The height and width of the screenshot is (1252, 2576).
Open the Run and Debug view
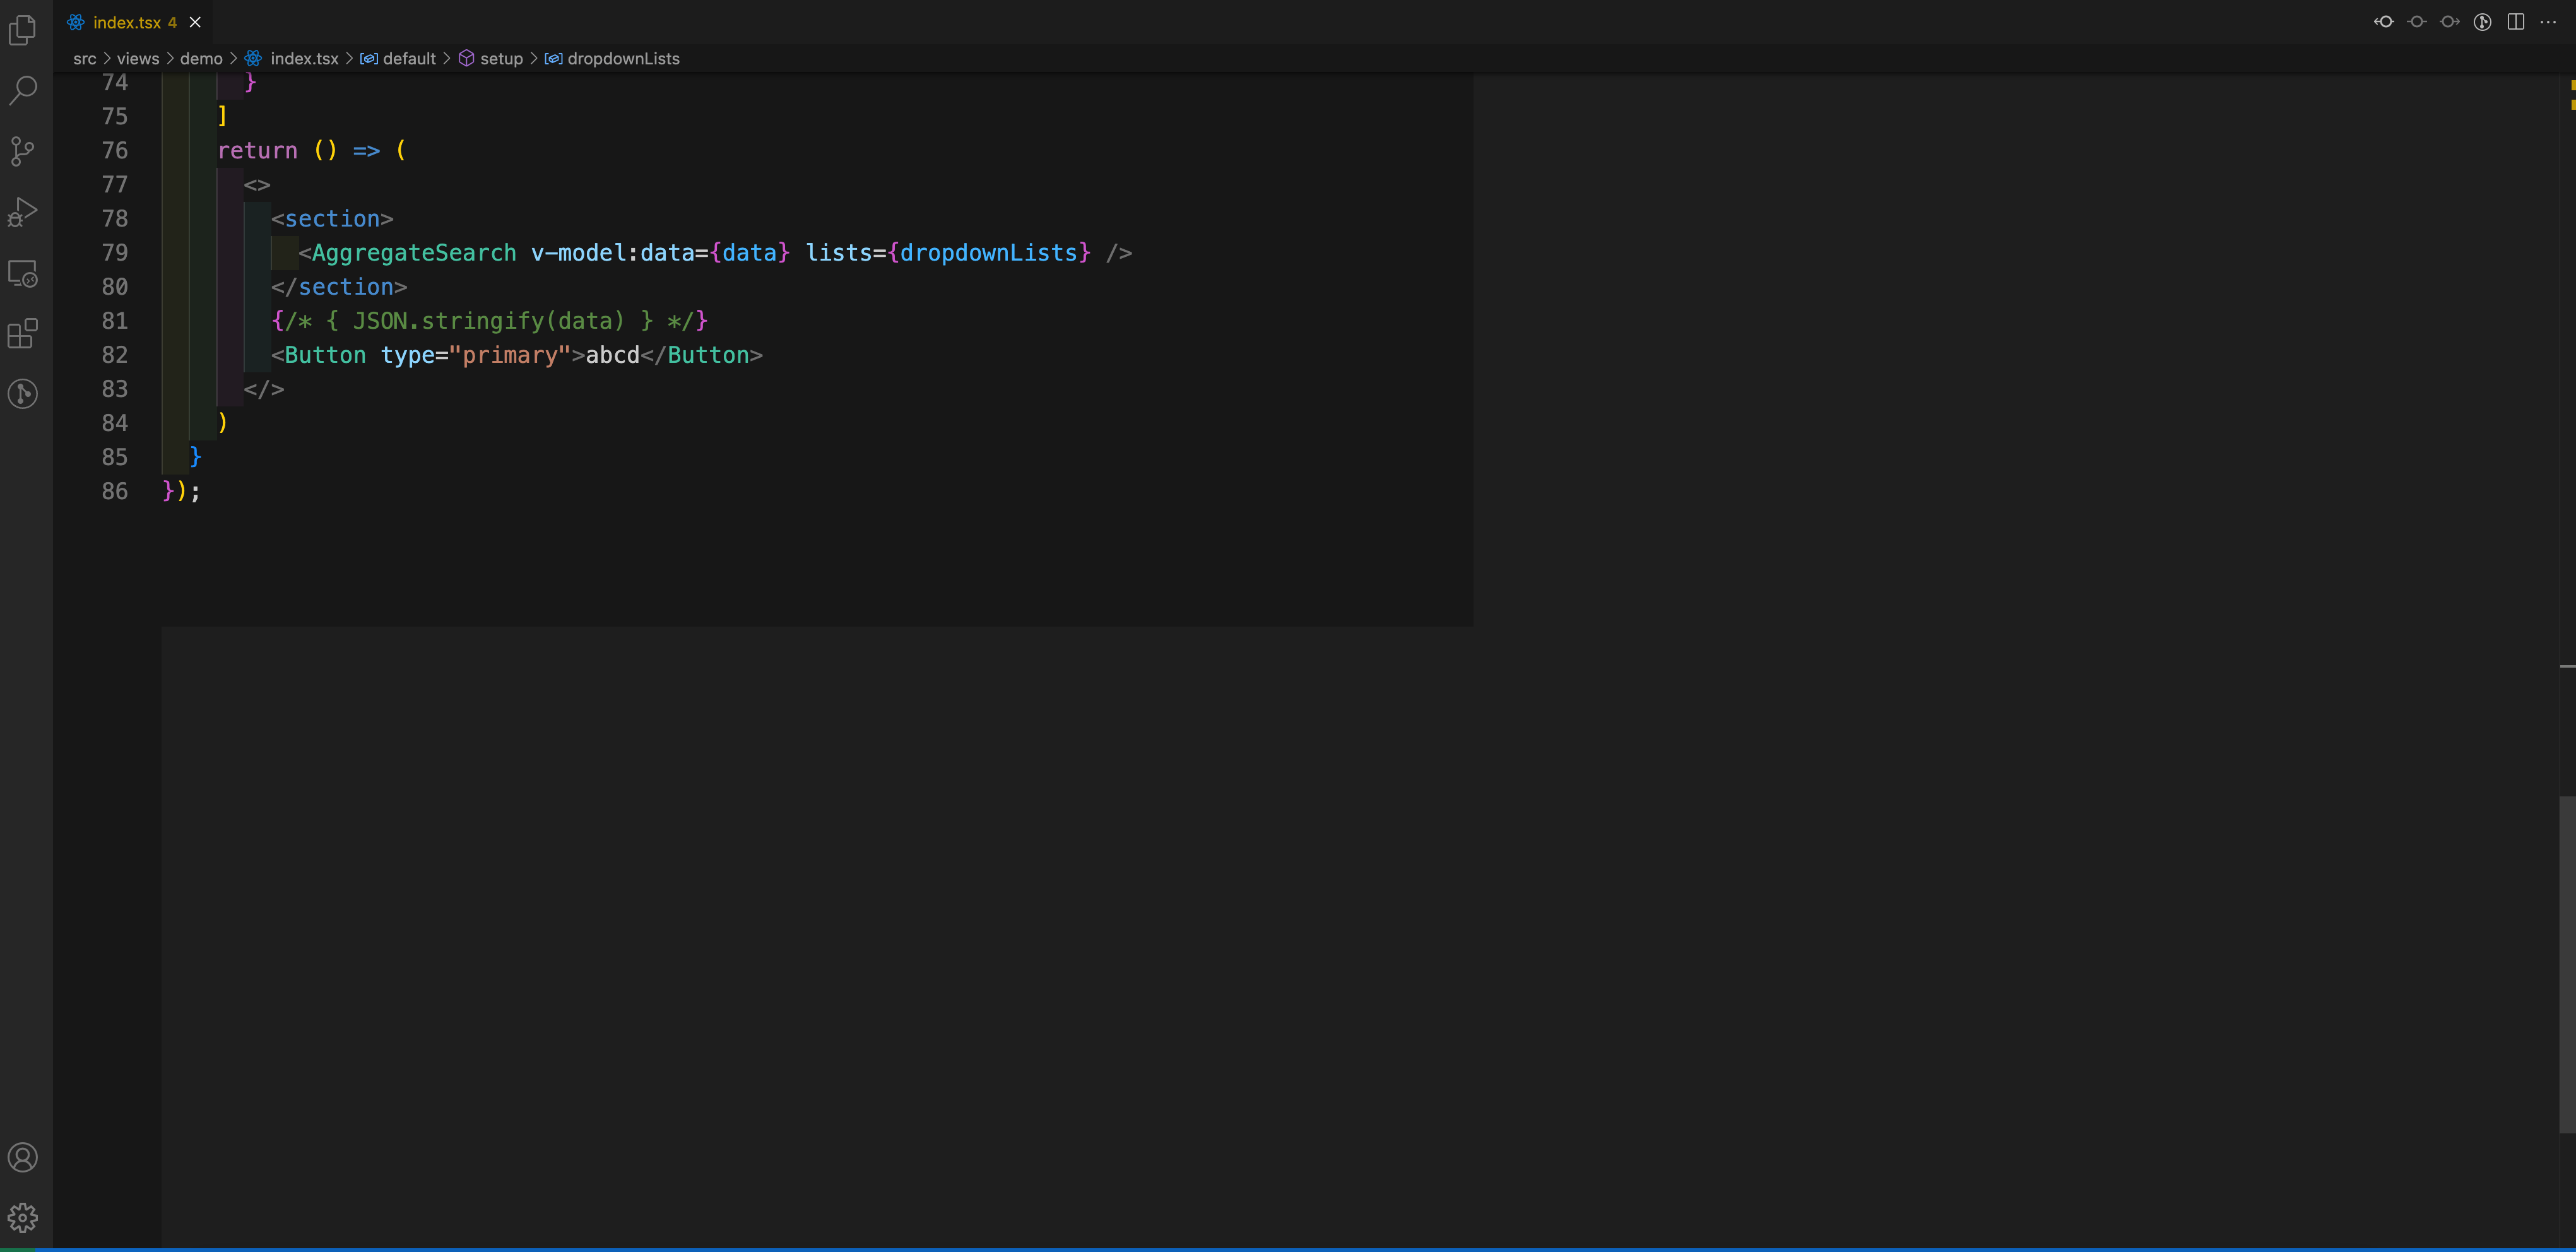tap(23, 212)
